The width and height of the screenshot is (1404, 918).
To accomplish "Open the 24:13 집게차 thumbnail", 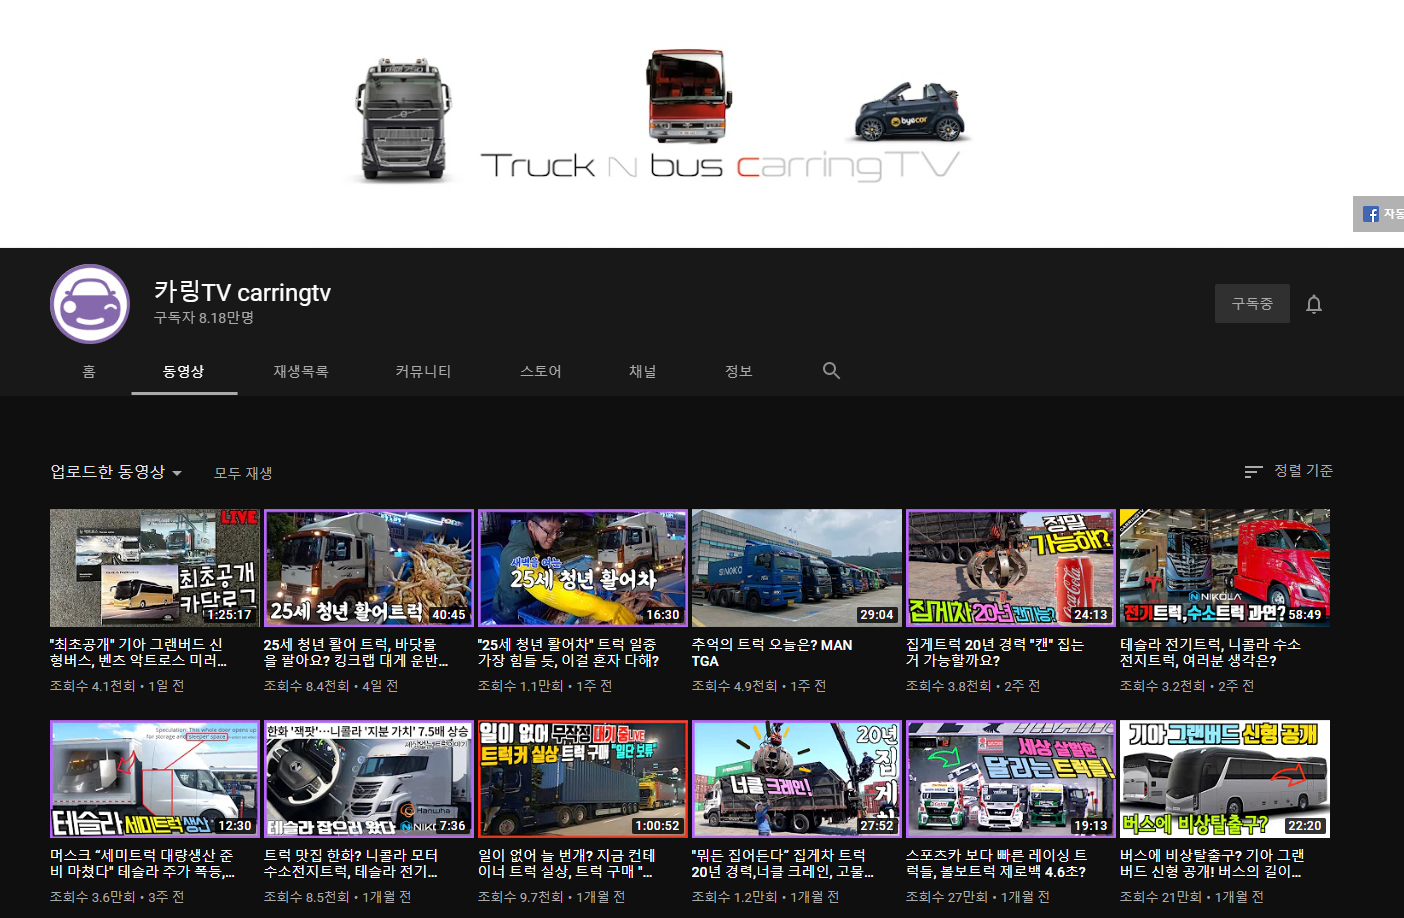I will pyautogui.click(x=1011, y=568).
